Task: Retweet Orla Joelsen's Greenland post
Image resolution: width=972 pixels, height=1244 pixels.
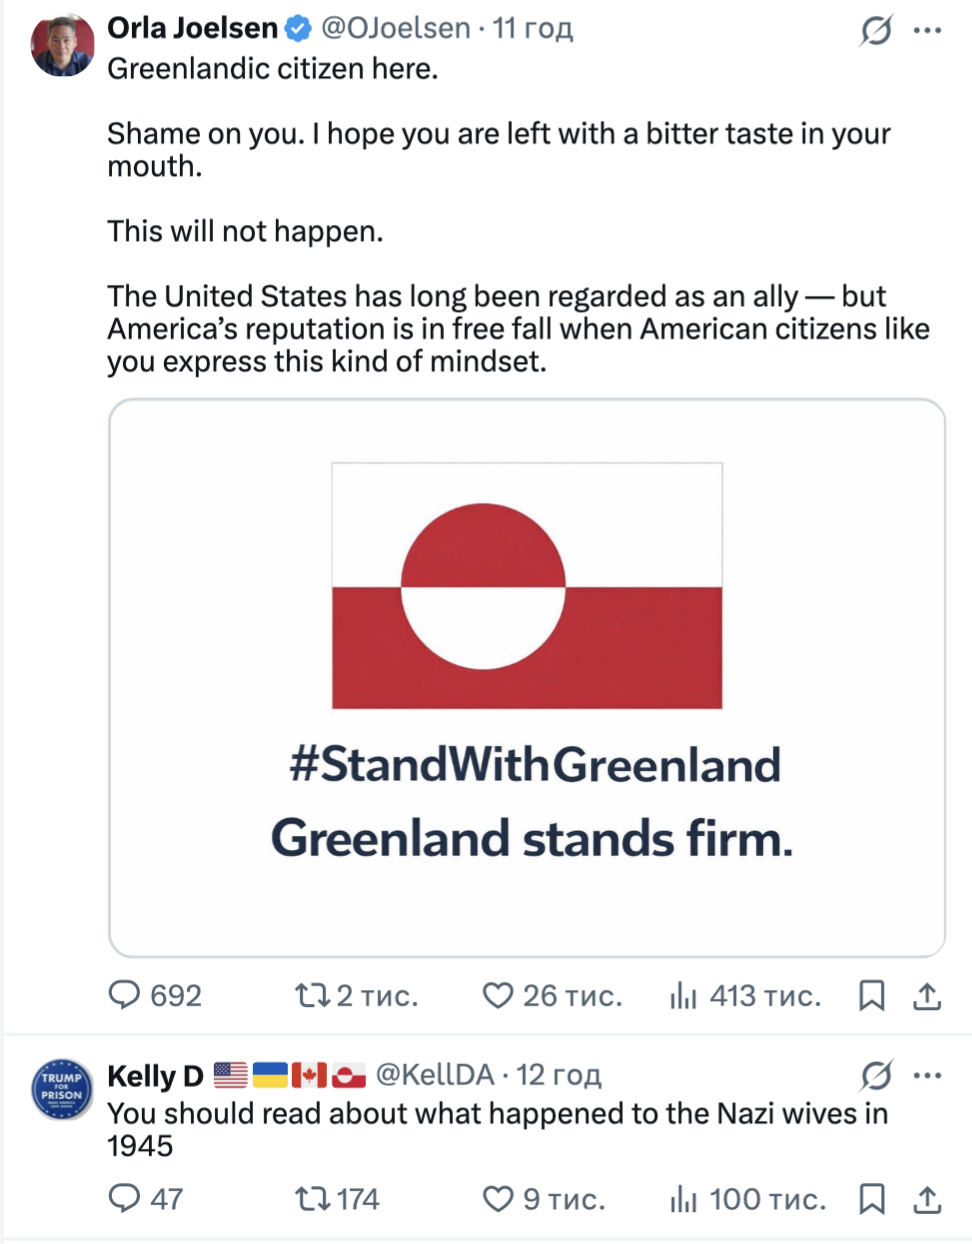Action: click(x=309, y=995)
